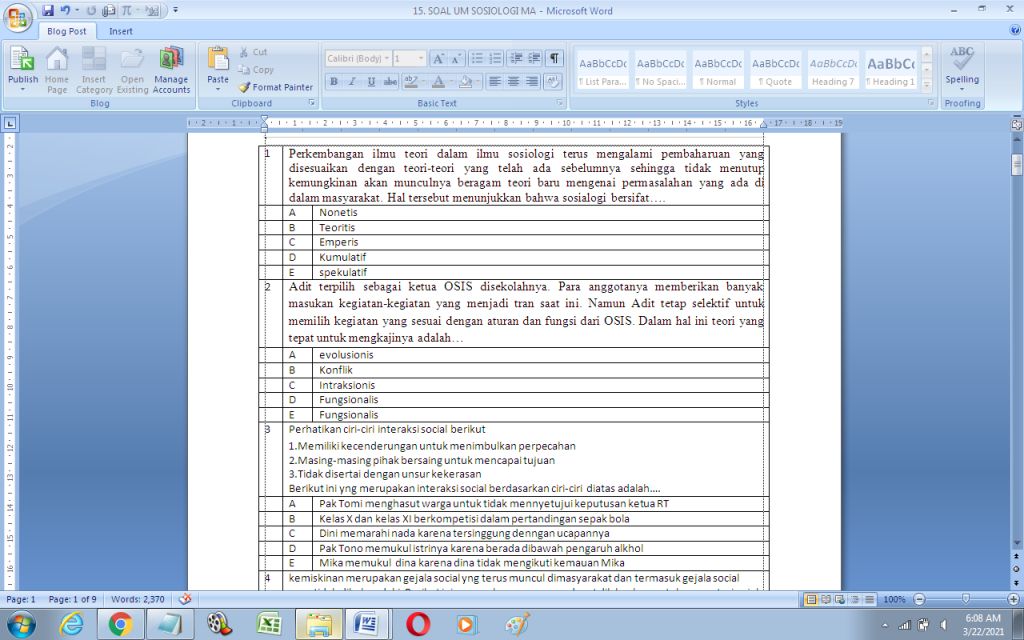Apply No Spacing style
1024x640 pixels.
660,70
